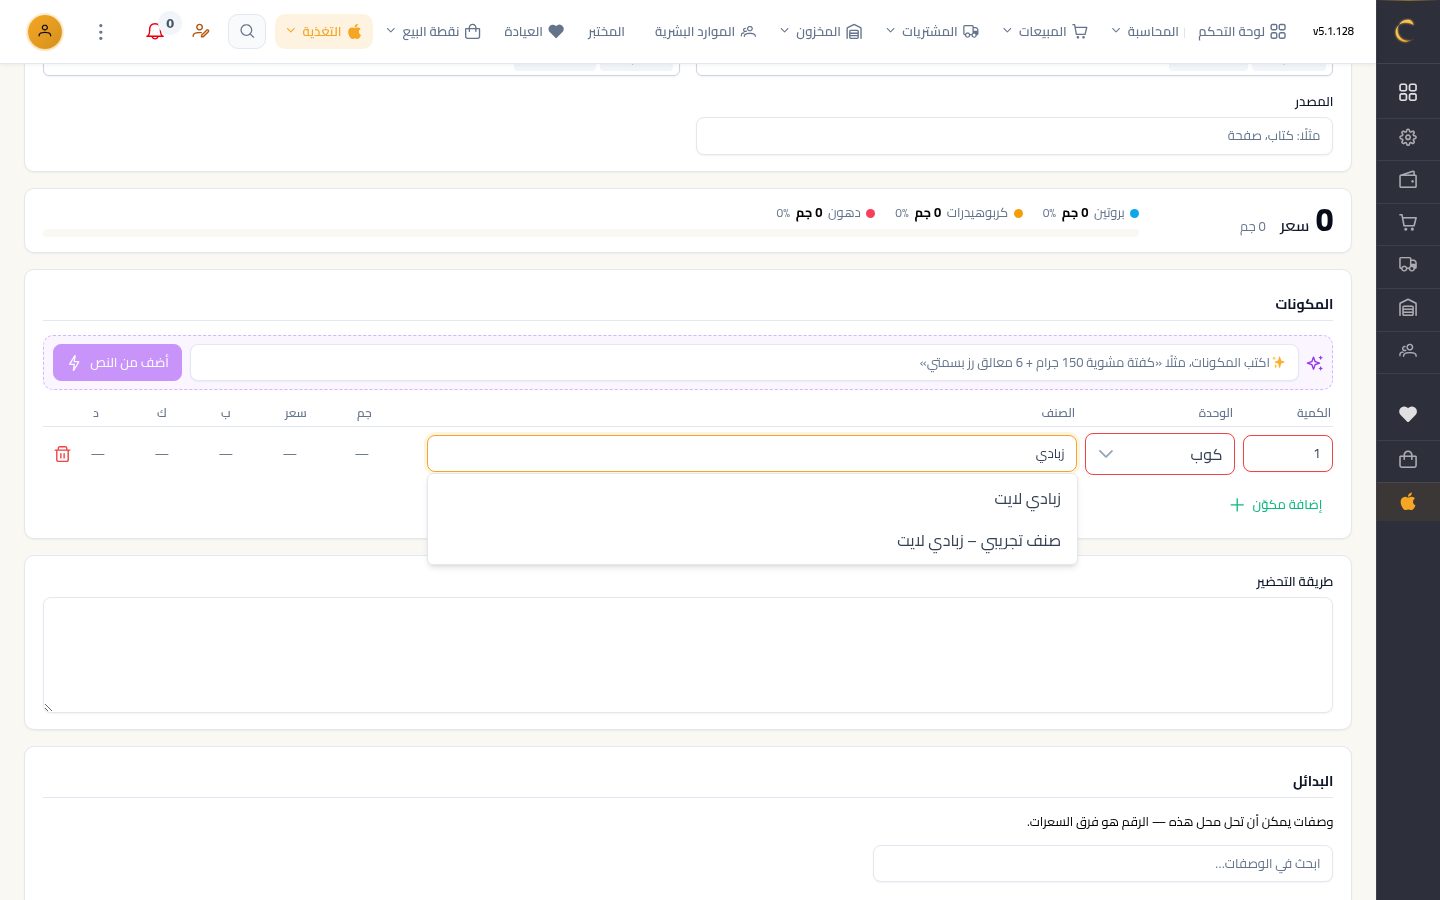Click the sparkle AI icon beside ingredients text box
This screenshot has width=1440, height=900.
[1315, 363]
